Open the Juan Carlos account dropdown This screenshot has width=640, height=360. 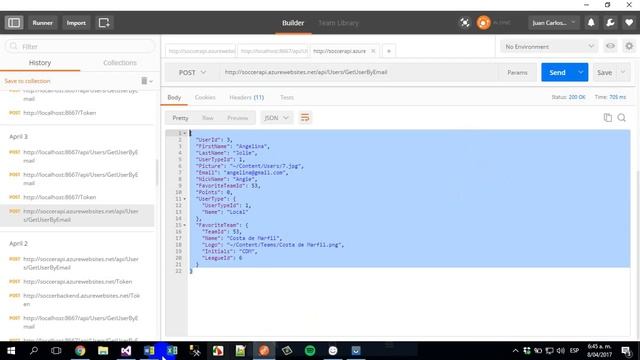pyautogui.click(x=553, y=23)
